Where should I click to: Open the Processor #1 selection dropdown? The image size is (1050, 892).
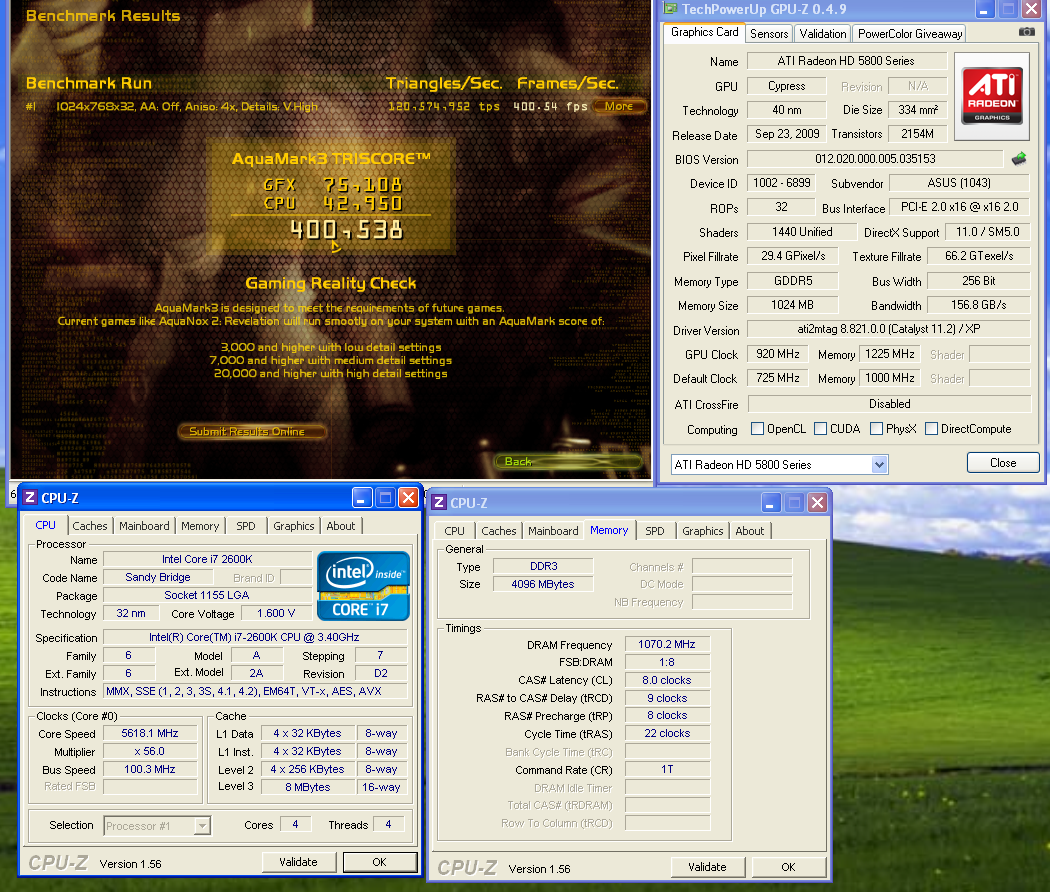pyautogui.click(x=202, y=826)
